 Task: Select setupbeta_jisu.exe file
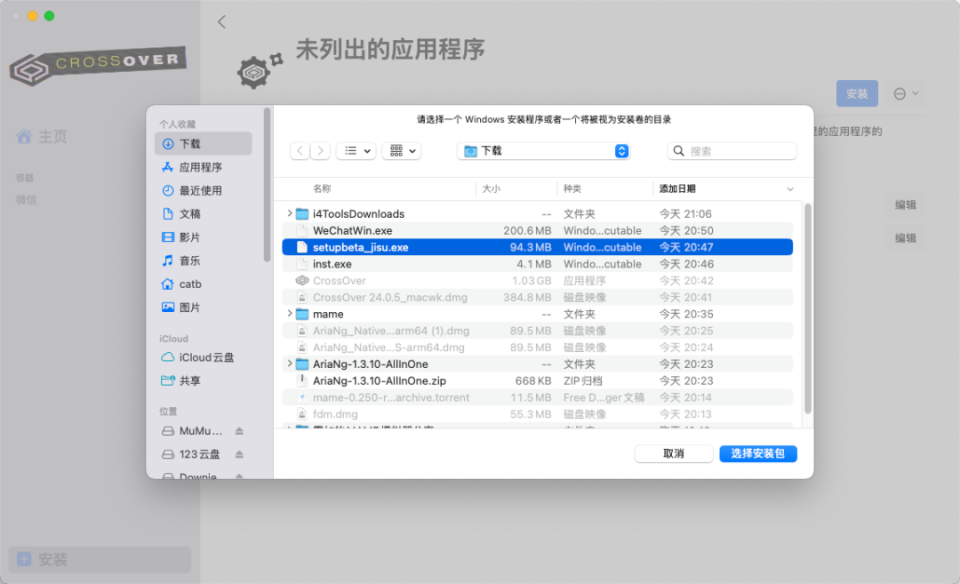click(538, 247)
